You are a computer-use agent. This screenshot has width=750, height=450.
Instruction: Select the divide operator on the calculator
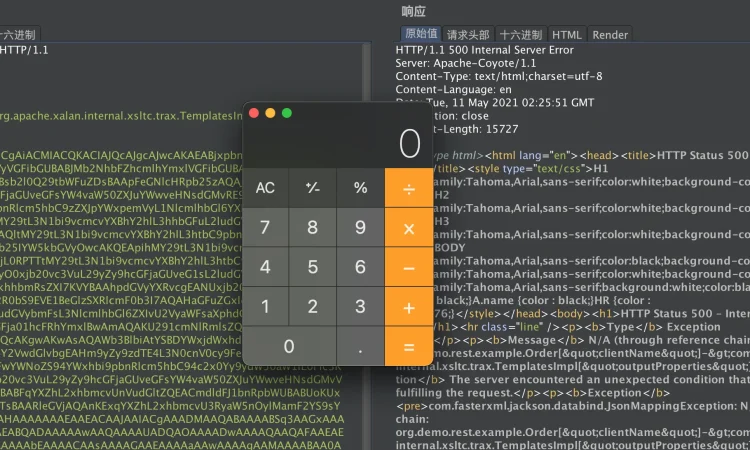pos(409,187)
